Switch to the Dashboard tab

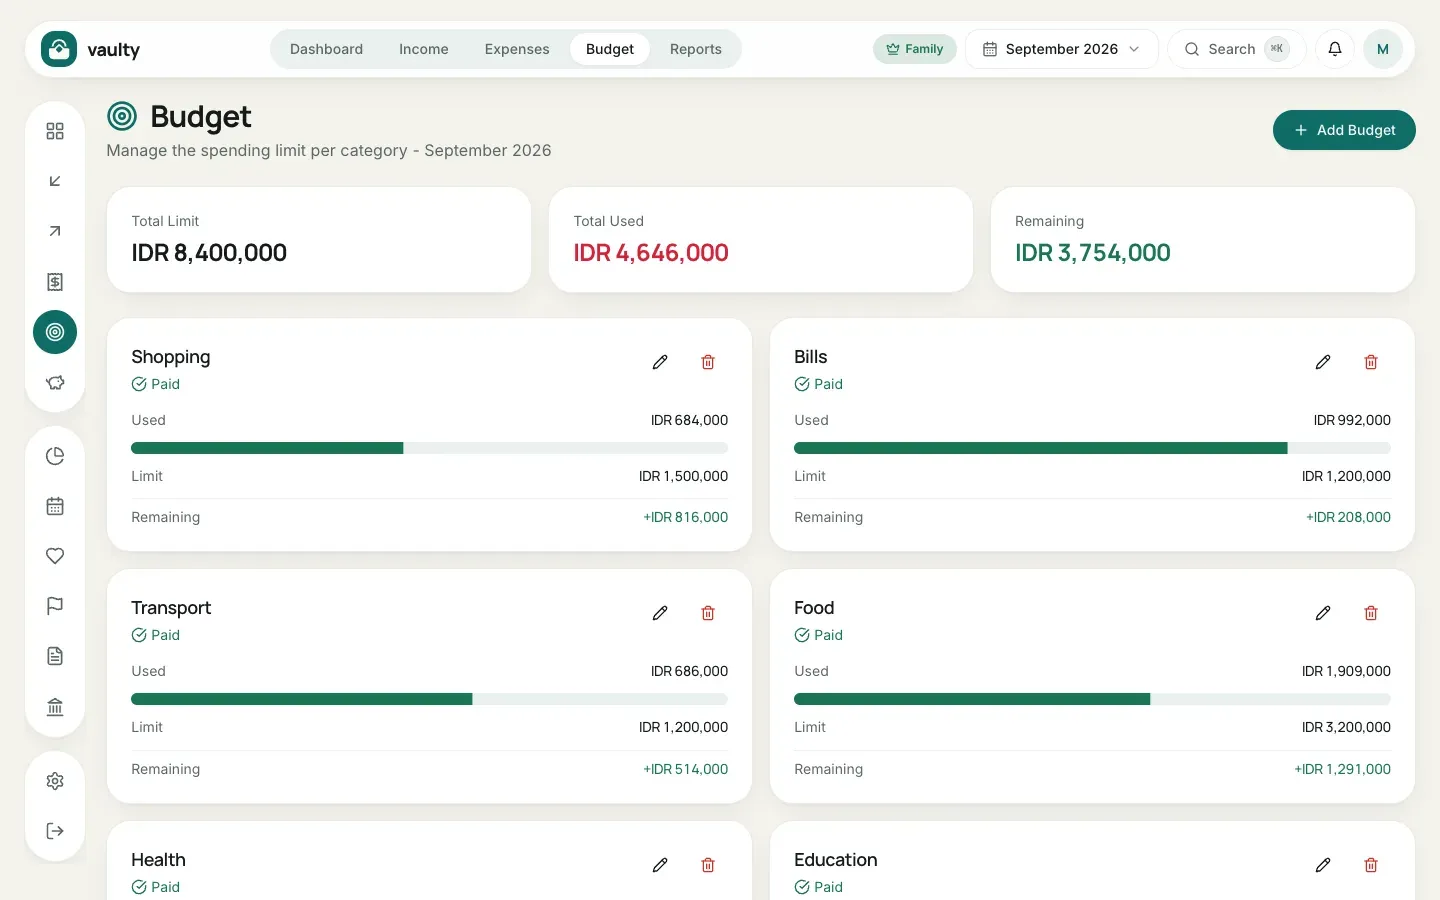(326, 49)
